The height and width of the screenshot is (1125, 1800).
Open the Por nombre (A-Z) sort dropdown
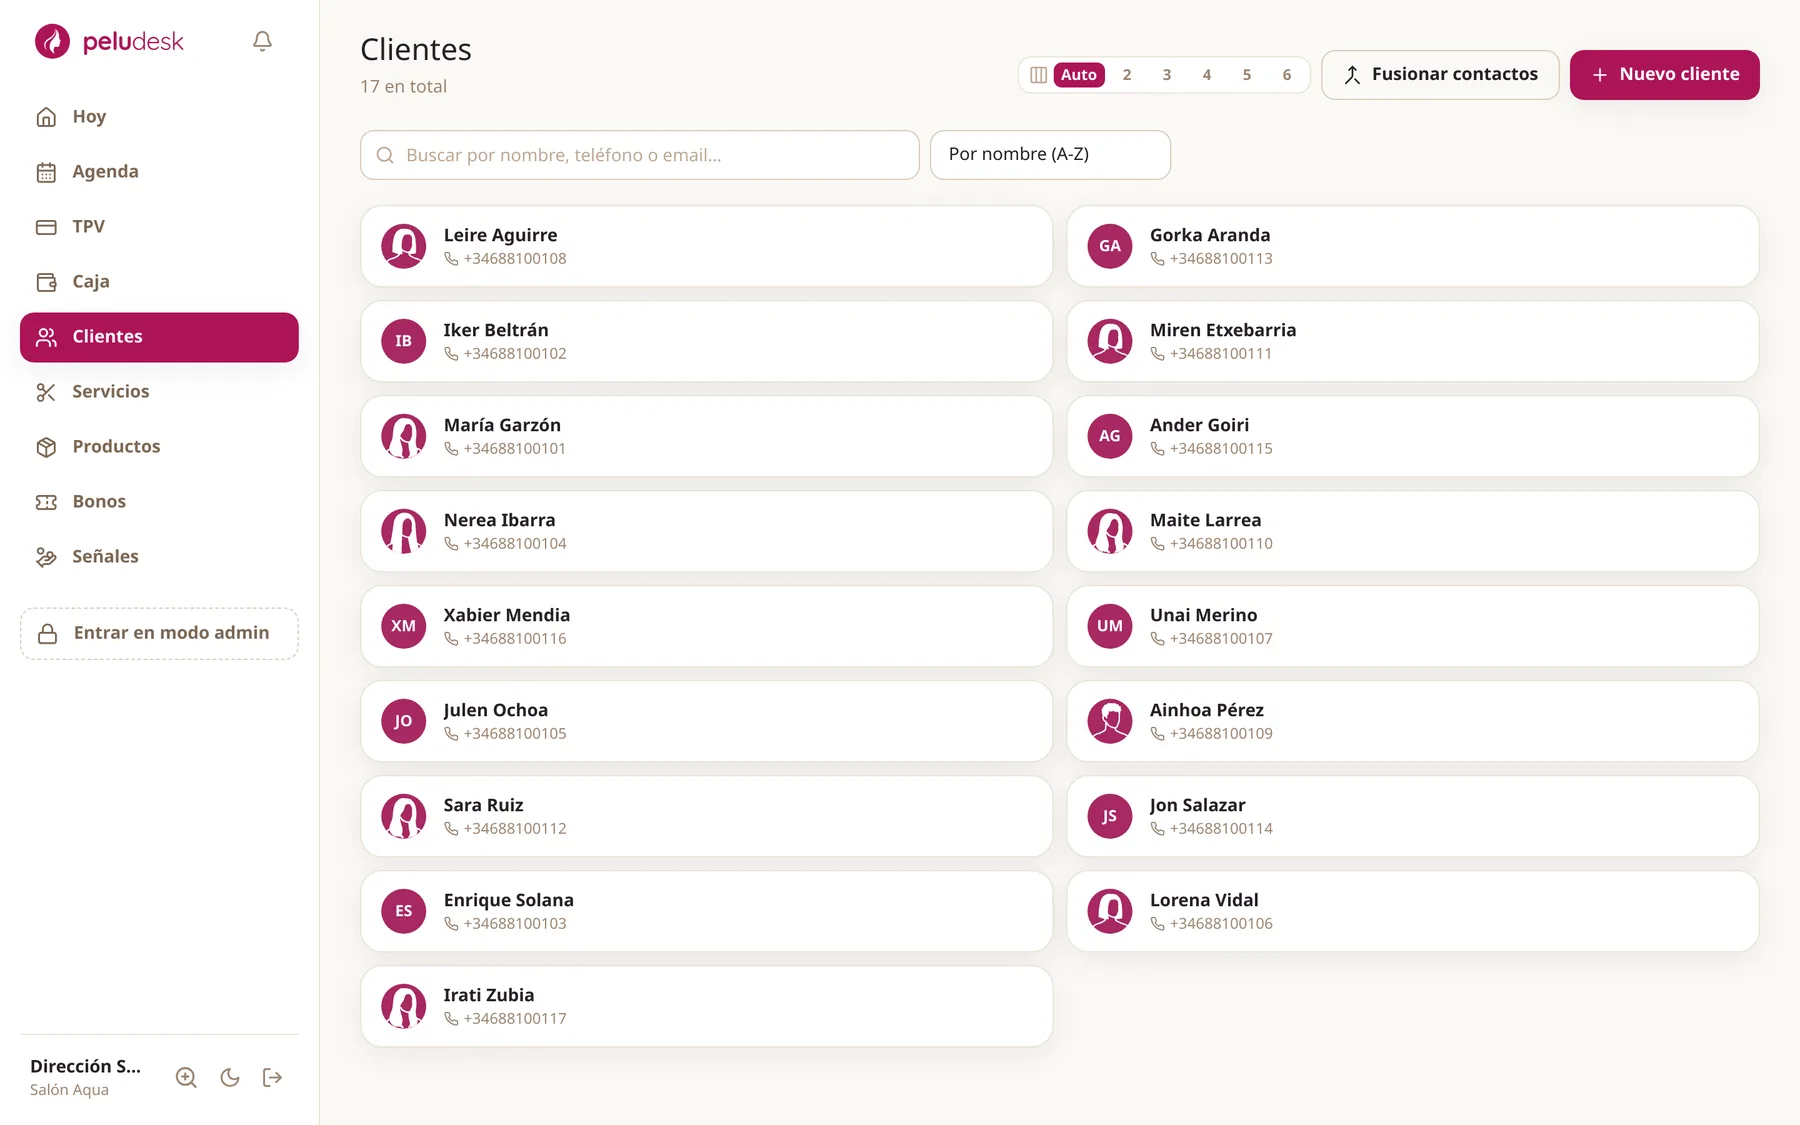coord(1050,155)
